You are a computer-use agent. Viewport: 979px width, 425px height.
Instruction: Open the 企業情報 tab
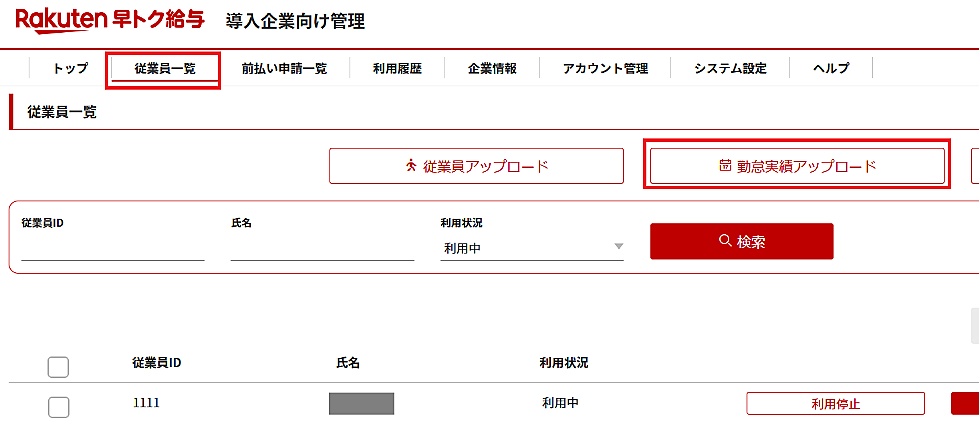492,68
